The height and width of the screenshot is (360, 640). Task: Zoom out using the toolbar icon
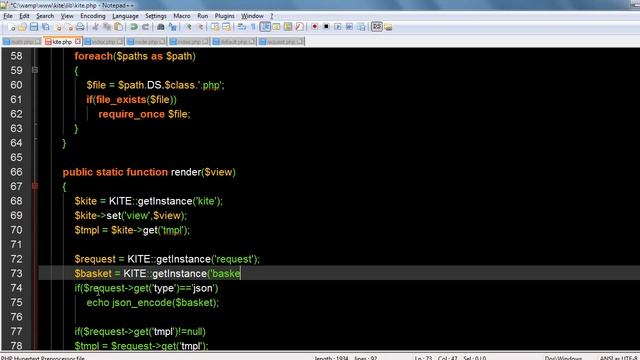point(200,27)
